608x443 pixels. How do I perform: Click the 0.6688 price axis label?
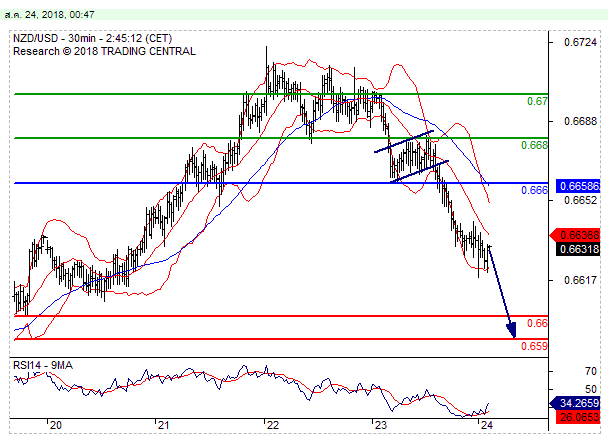coord(580,121)
